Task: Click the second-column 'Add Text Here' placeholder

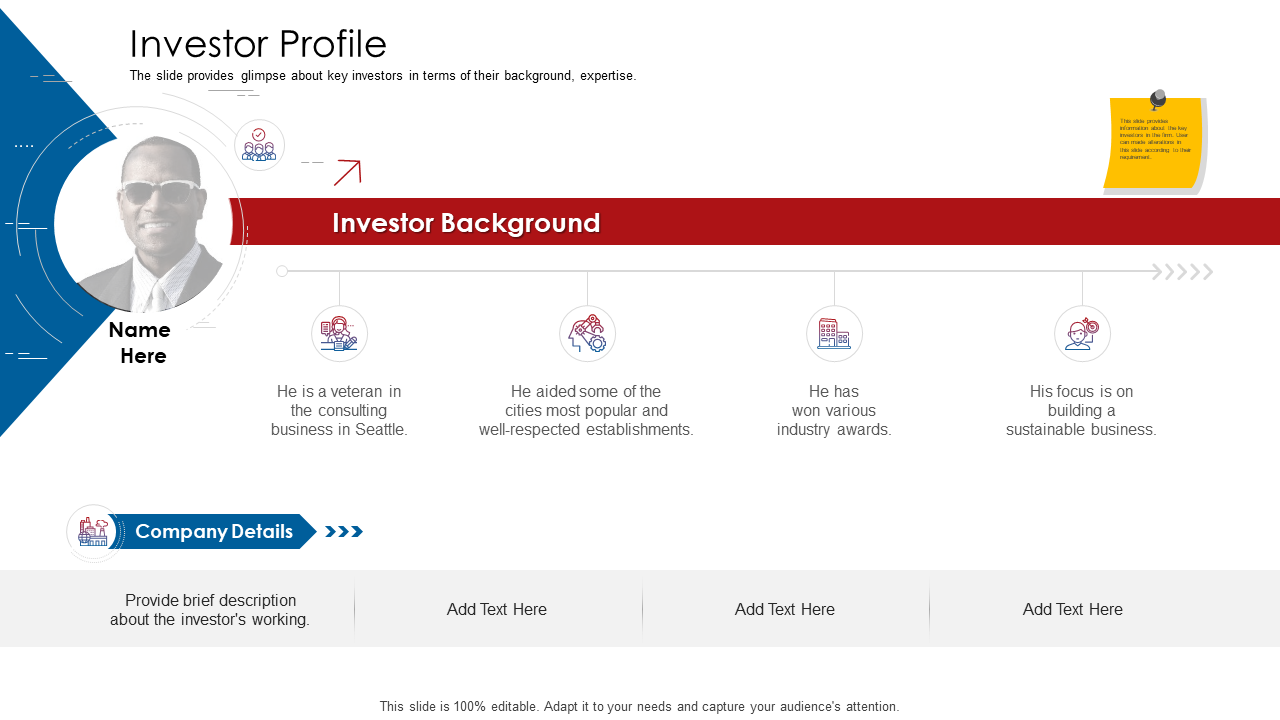Action: pyautogui.click(x=497, y=609)
